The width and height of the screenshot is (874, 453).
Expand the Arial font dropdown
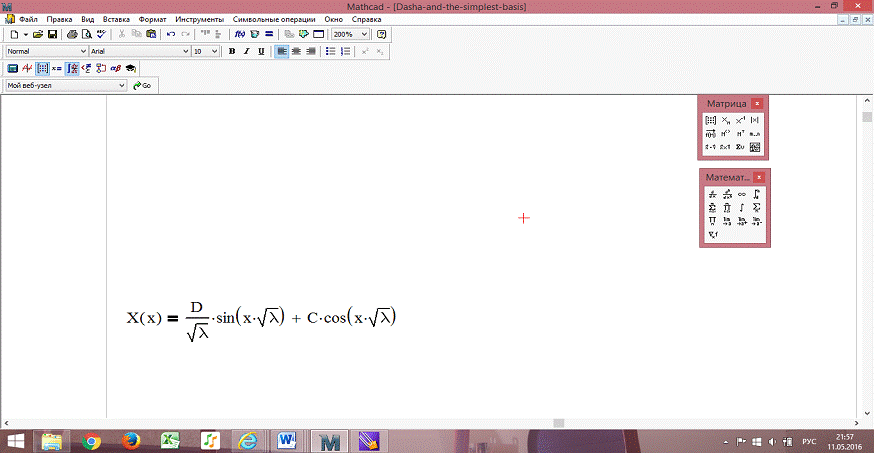185,51
